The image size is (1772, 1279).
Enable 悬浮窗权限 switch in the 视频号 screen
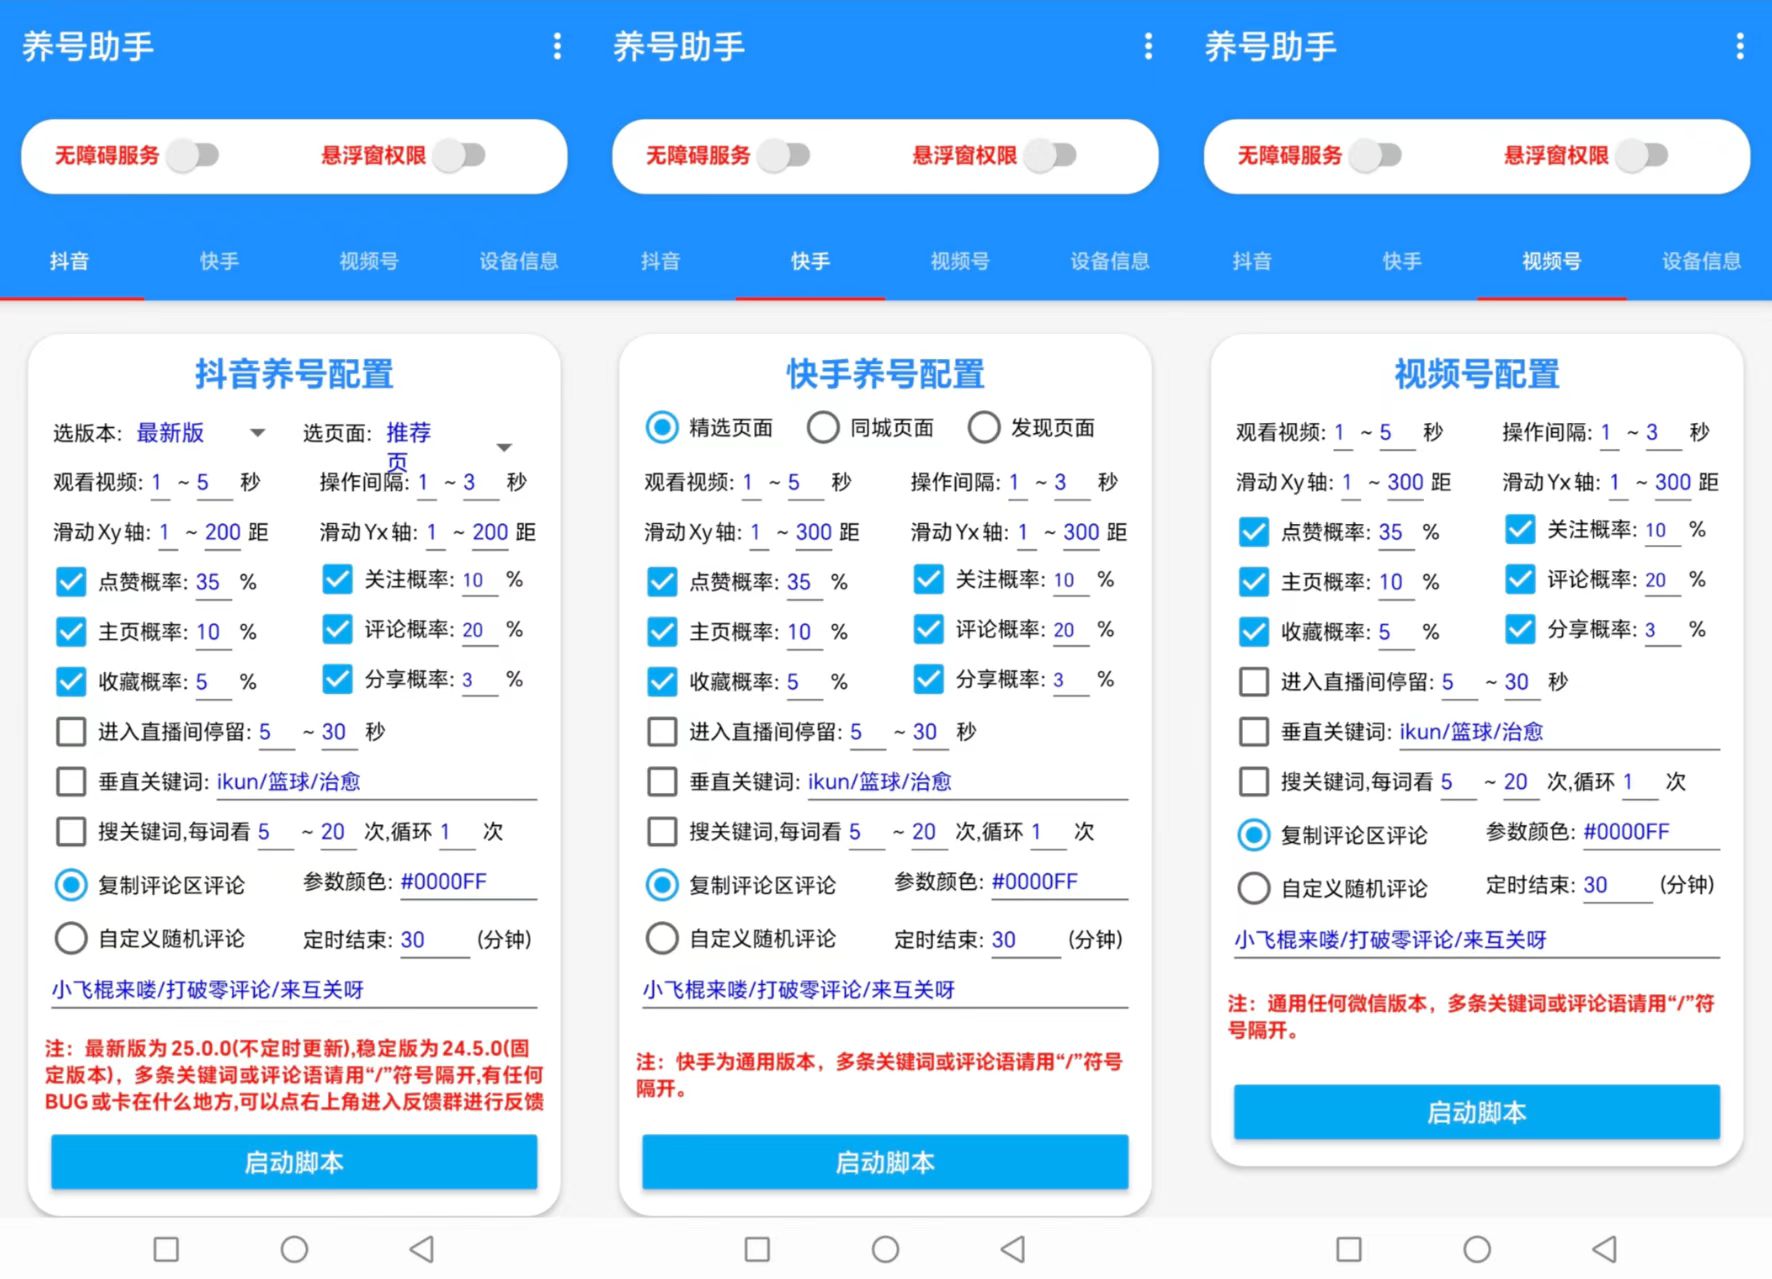point(1643,155)
